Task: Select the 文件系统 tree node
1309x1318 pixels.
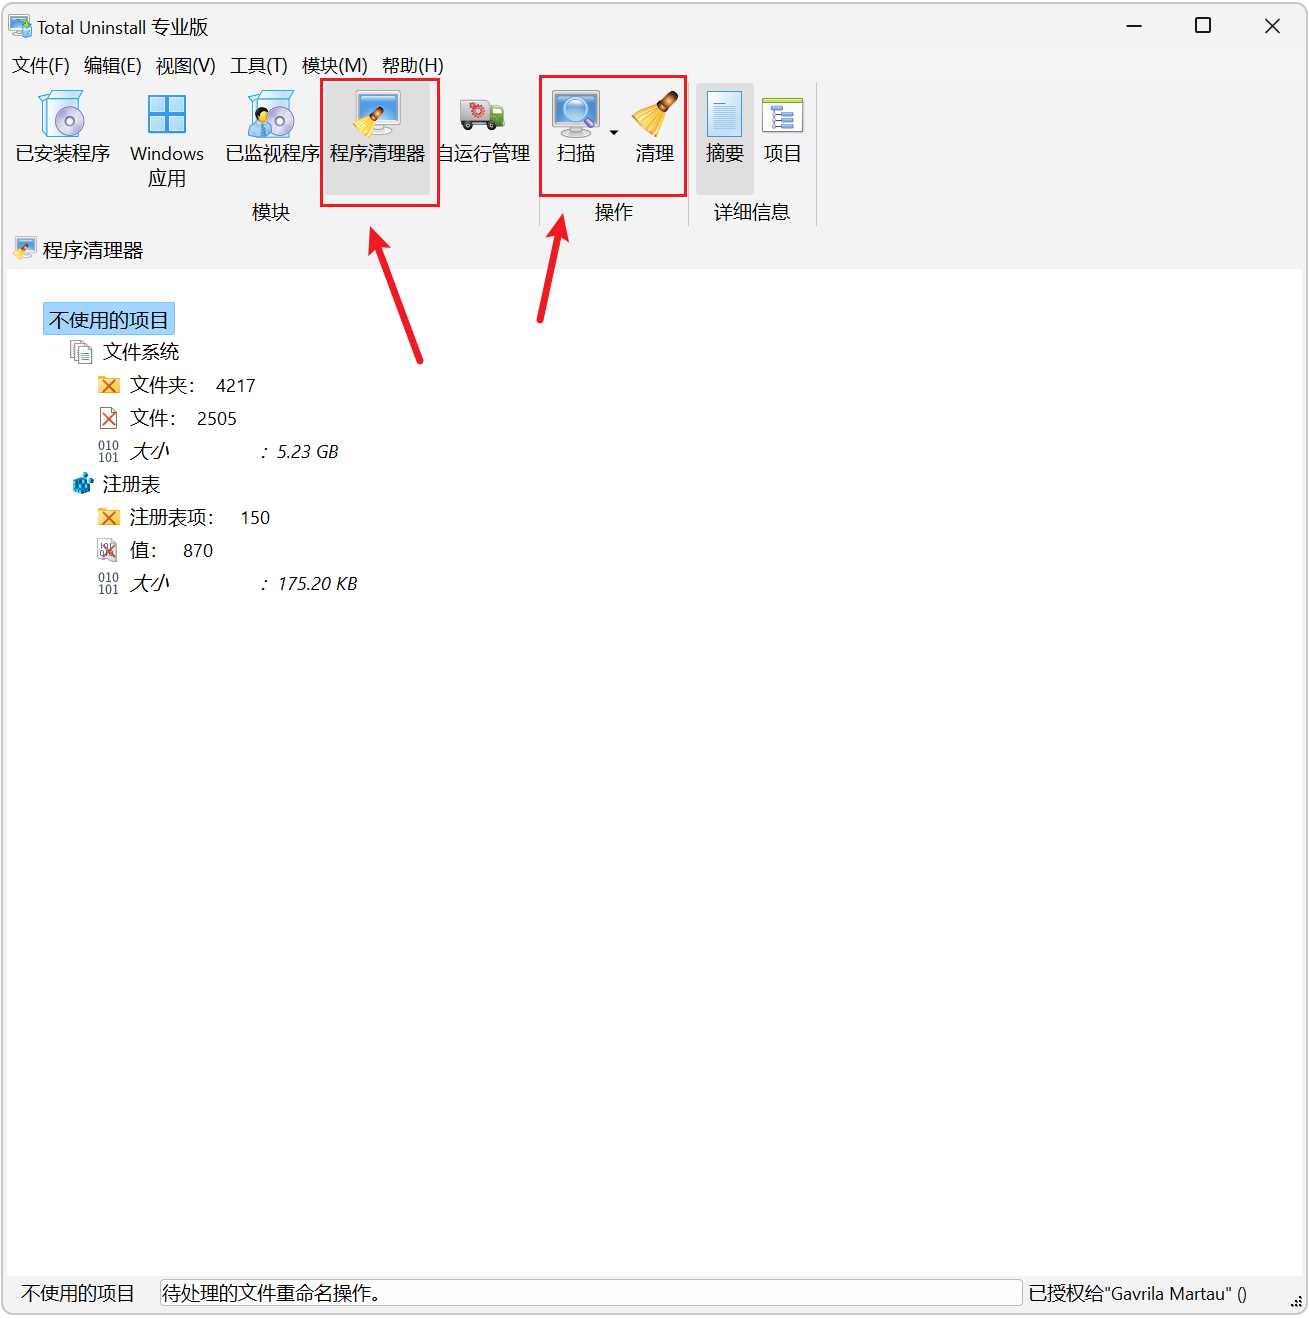Action: pyautogui.click(x=141, y=352)
